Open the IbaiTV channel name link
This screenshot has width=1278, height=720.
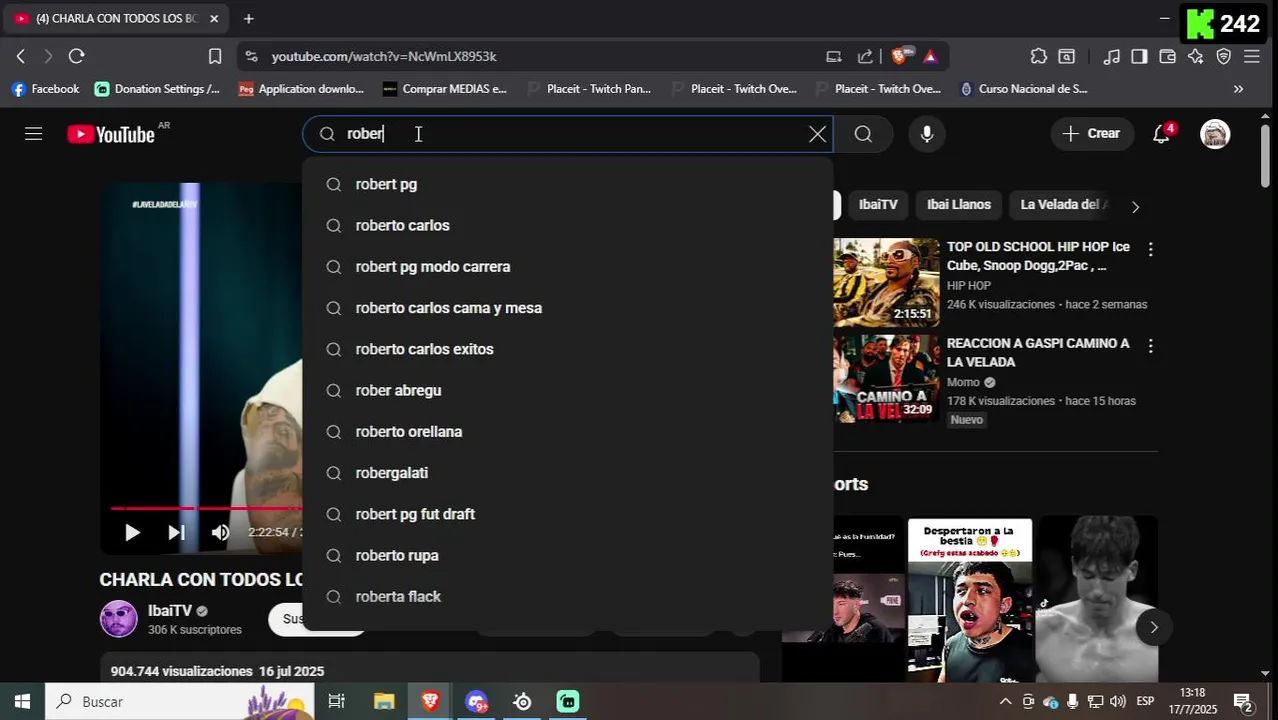click(x=170, y=611)
